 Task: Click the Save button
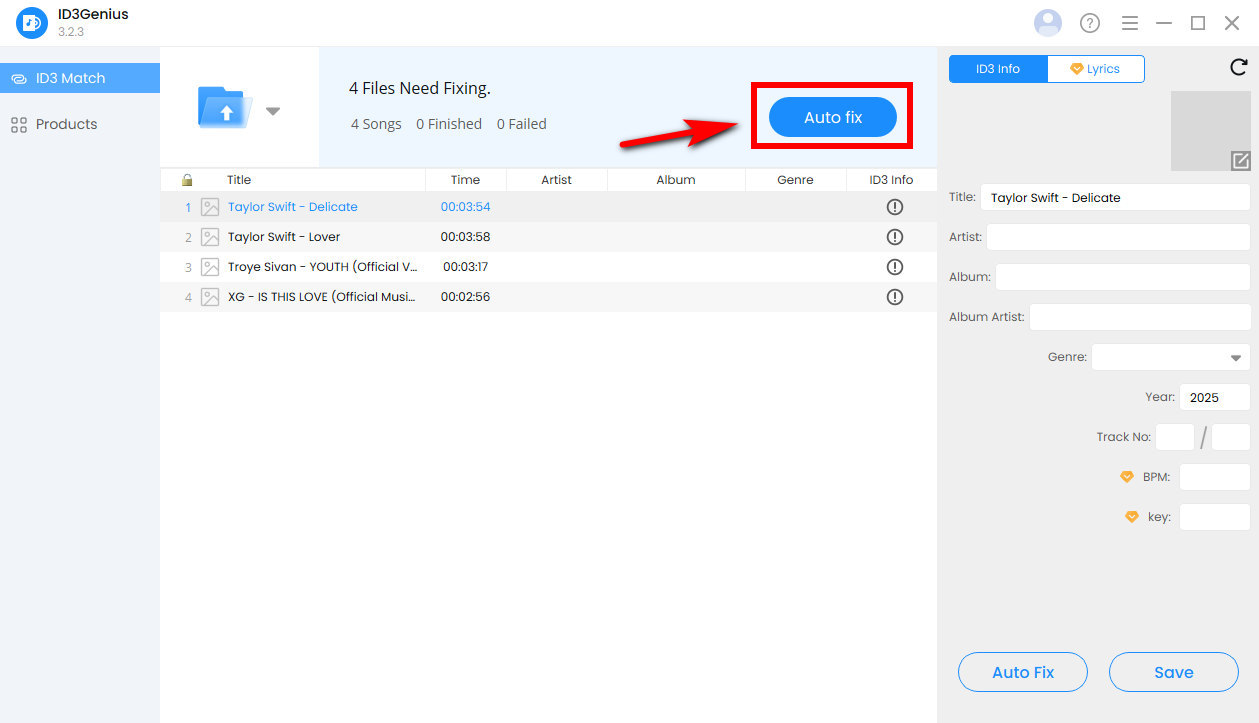pos(1174,672)
